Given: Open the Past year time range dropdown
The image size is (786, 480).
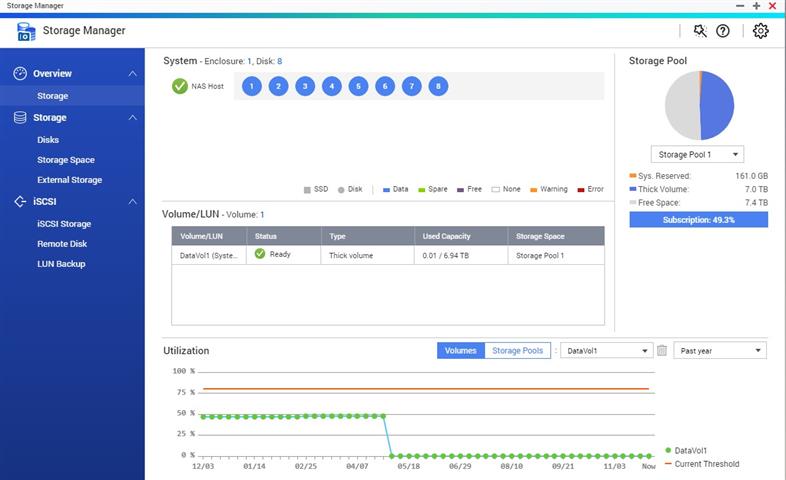Looking at the screenshot, I should [720, 351].
